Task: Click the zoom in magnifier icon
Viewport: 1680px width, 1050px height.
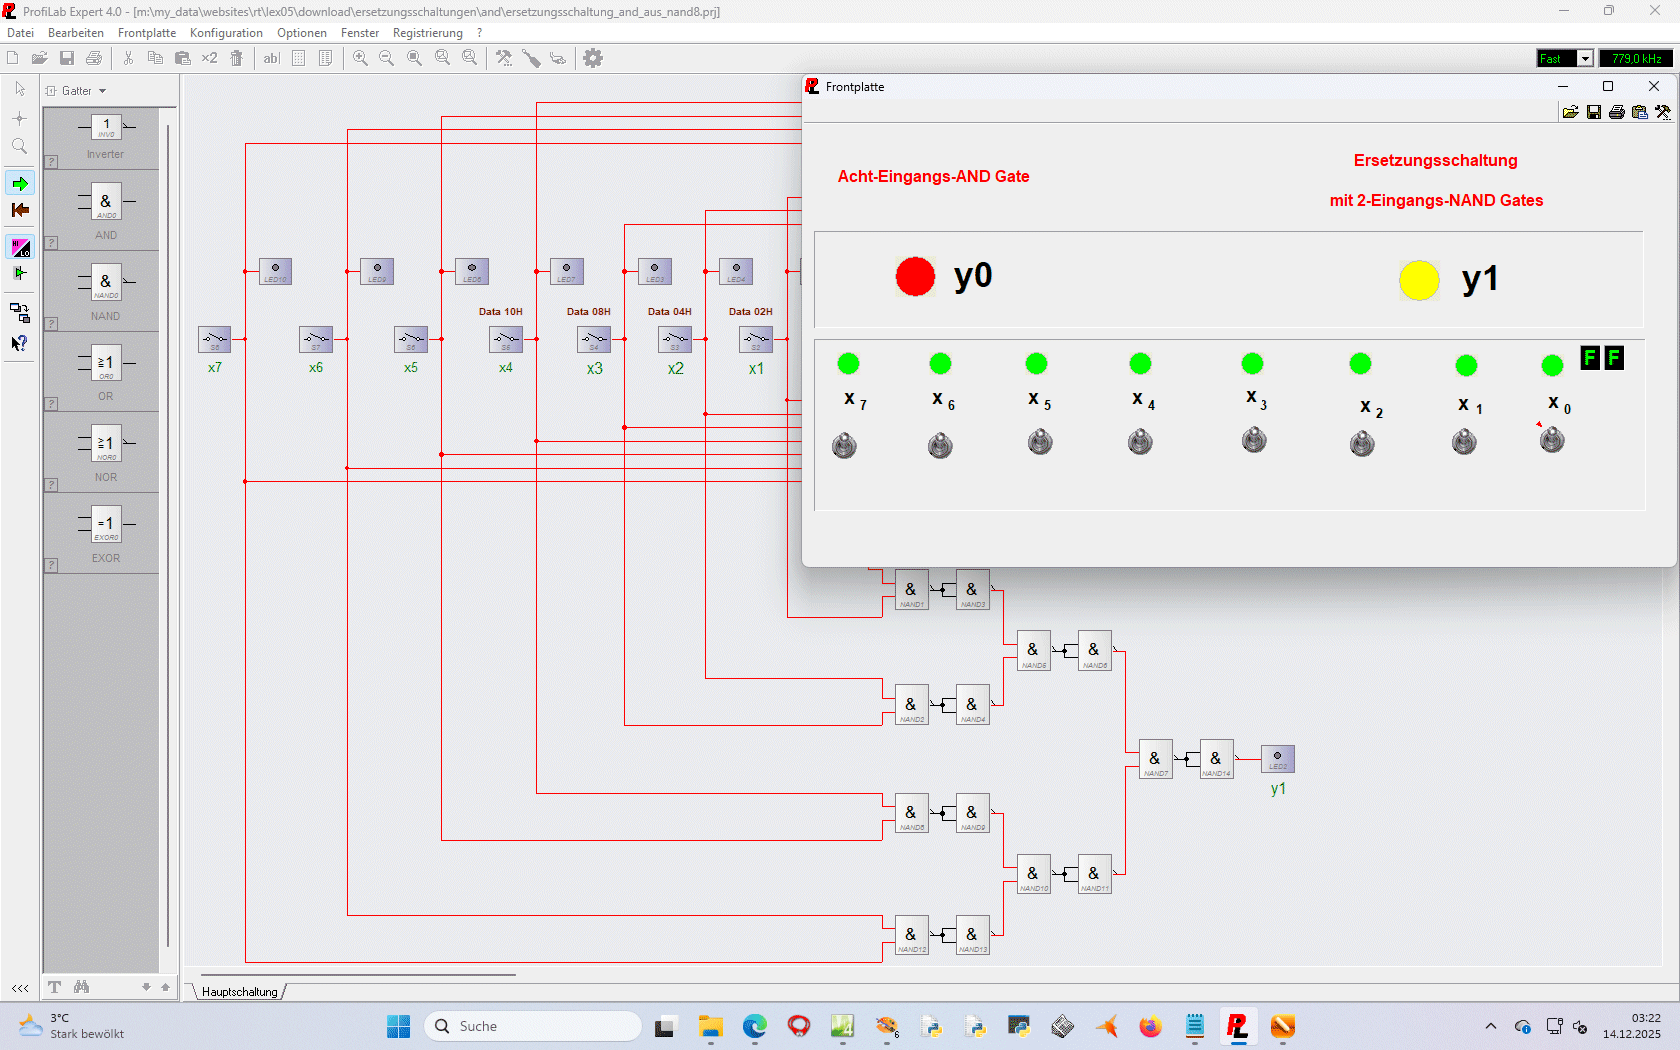Action: [360, 58]
